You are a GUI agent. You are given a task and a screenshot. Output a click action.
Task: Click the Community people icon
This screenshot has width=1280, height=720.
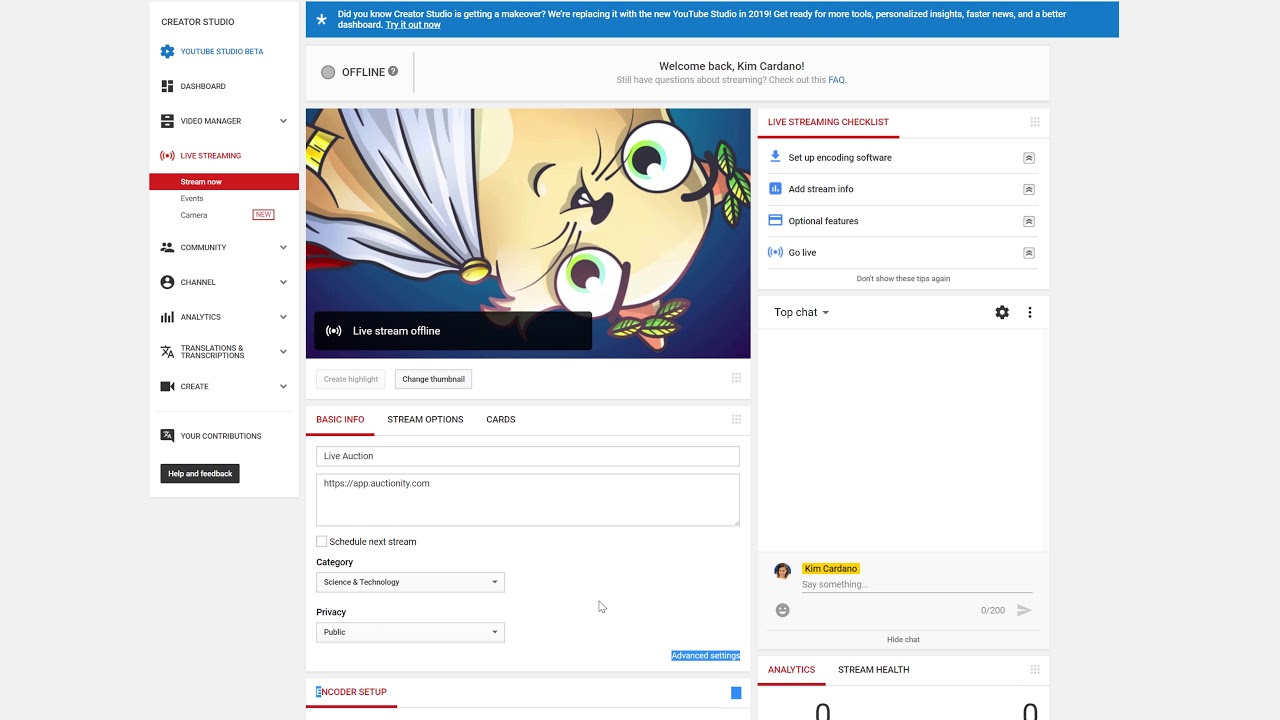pos(167,247)
